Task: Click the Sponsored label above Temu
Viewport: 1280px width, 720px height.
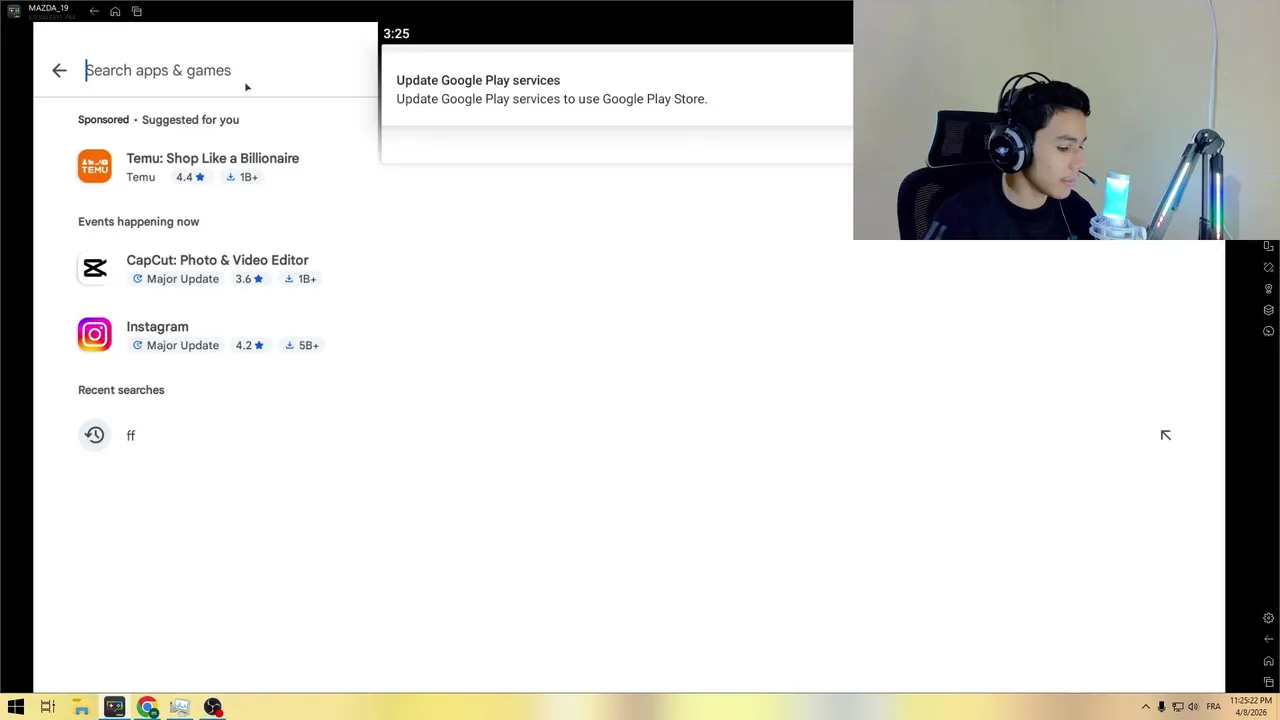Action: point(103,120)
